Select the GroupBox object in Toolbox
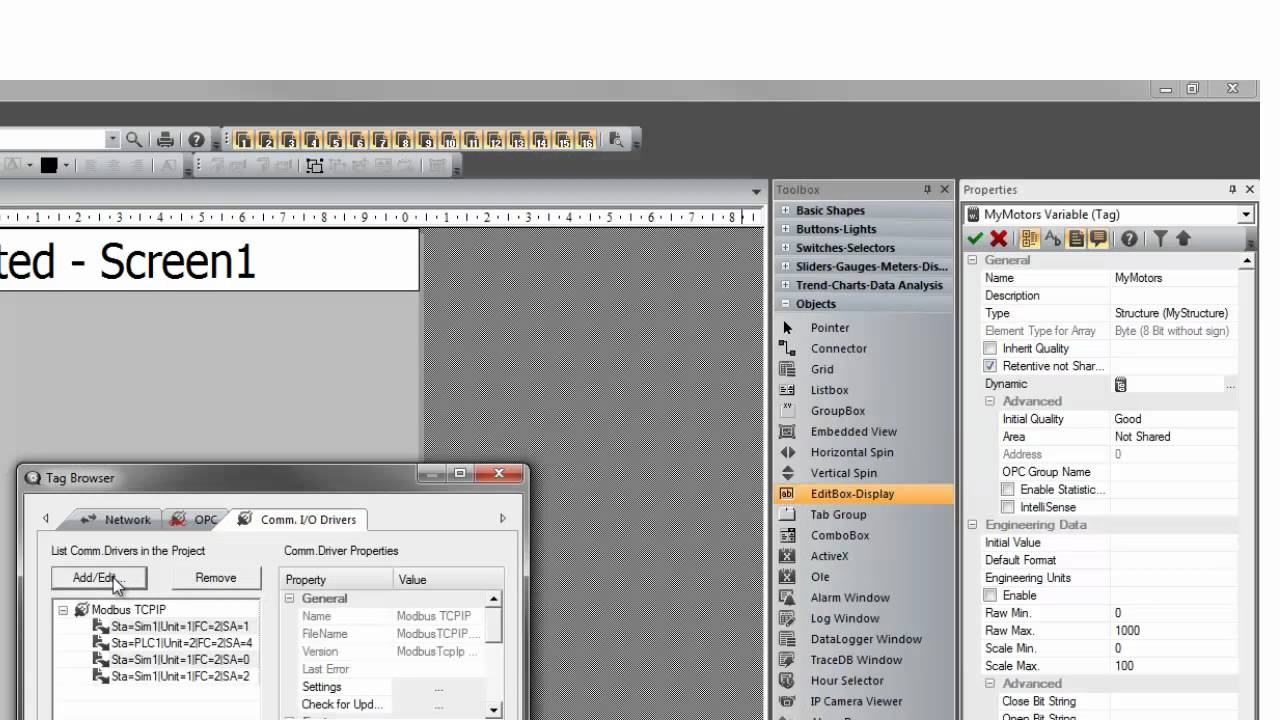Image resolution: width=1280 pixels, height=720 pixels. [837, 411]
